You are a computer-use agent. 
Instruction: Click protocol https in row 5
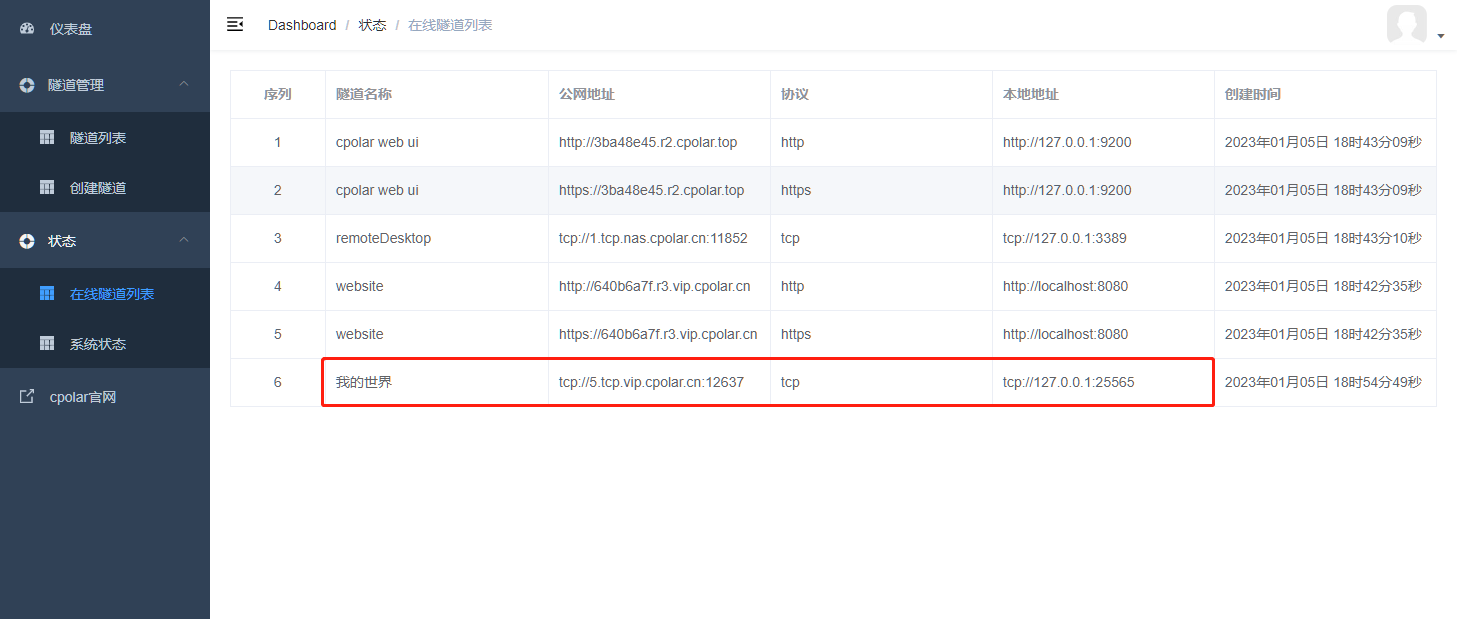pos(796,334)
